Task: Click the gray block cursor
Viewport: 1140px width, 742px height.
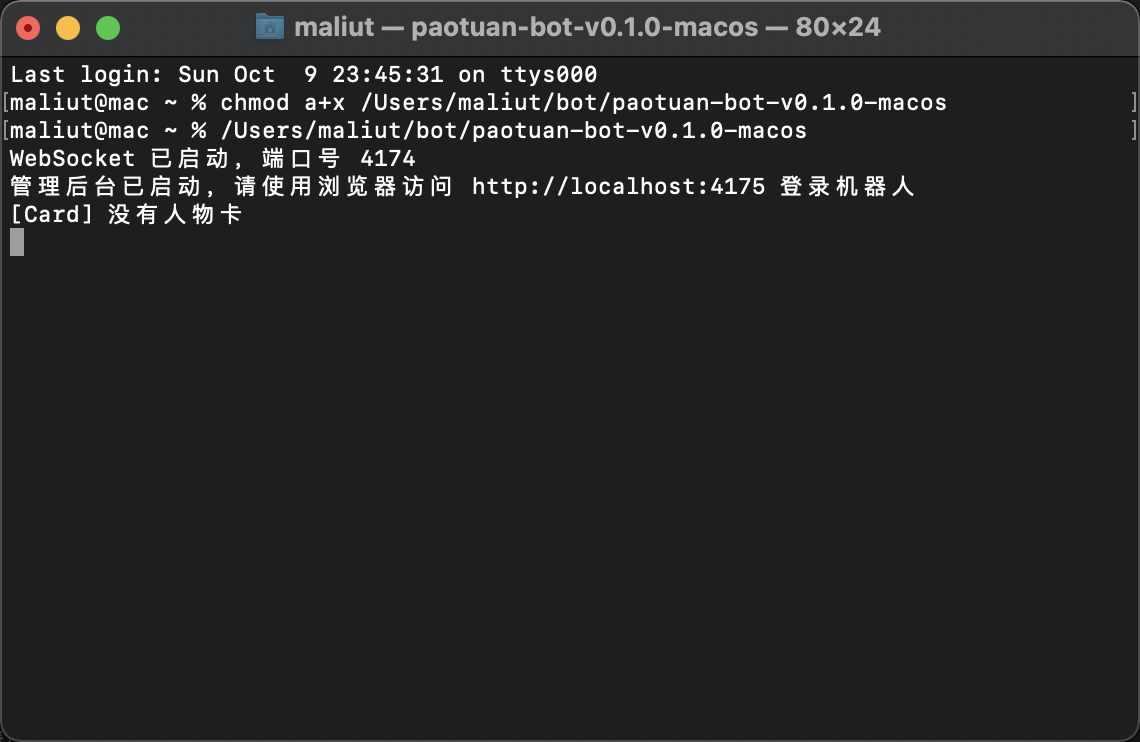Action: [17, 242]
